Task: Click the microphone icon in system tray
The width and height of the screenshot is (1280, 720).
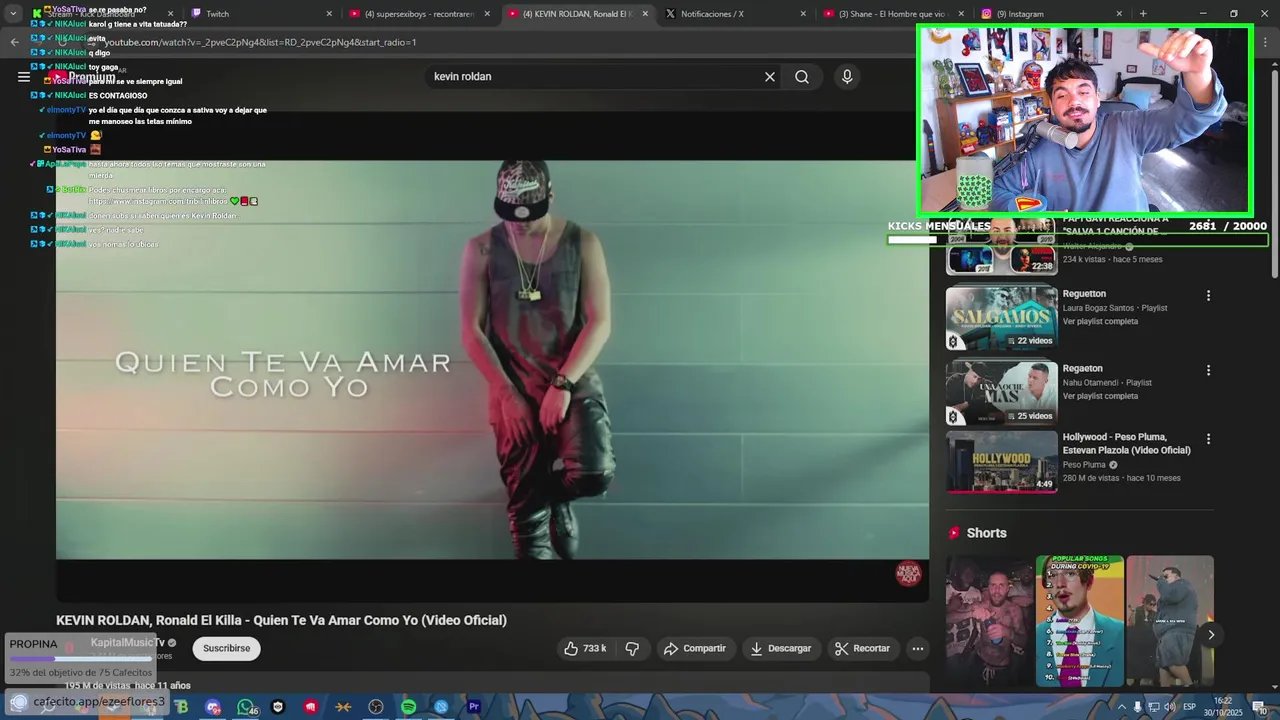Action: pyautogui.click(x=1137, y=707)
